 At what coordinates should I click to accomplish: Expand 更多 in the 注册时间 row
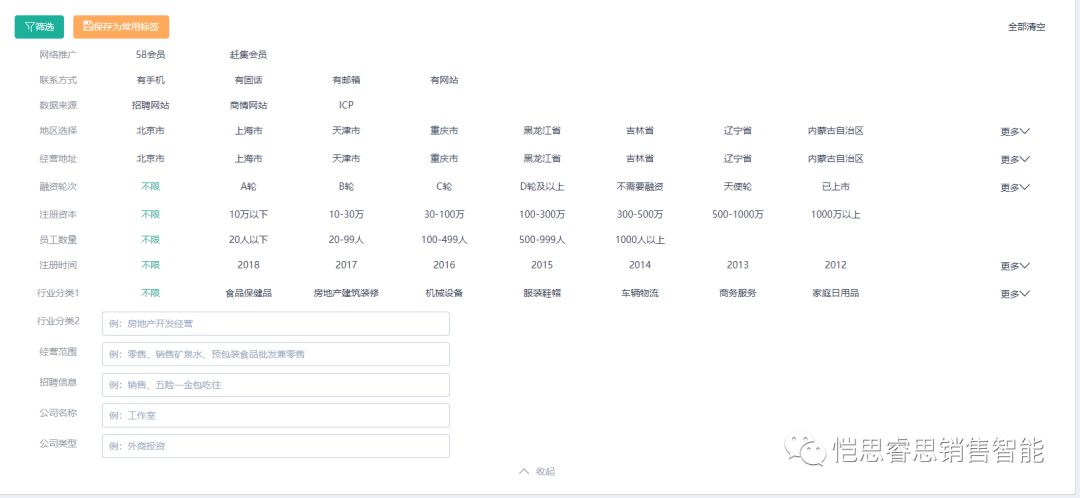(1015, 266)
